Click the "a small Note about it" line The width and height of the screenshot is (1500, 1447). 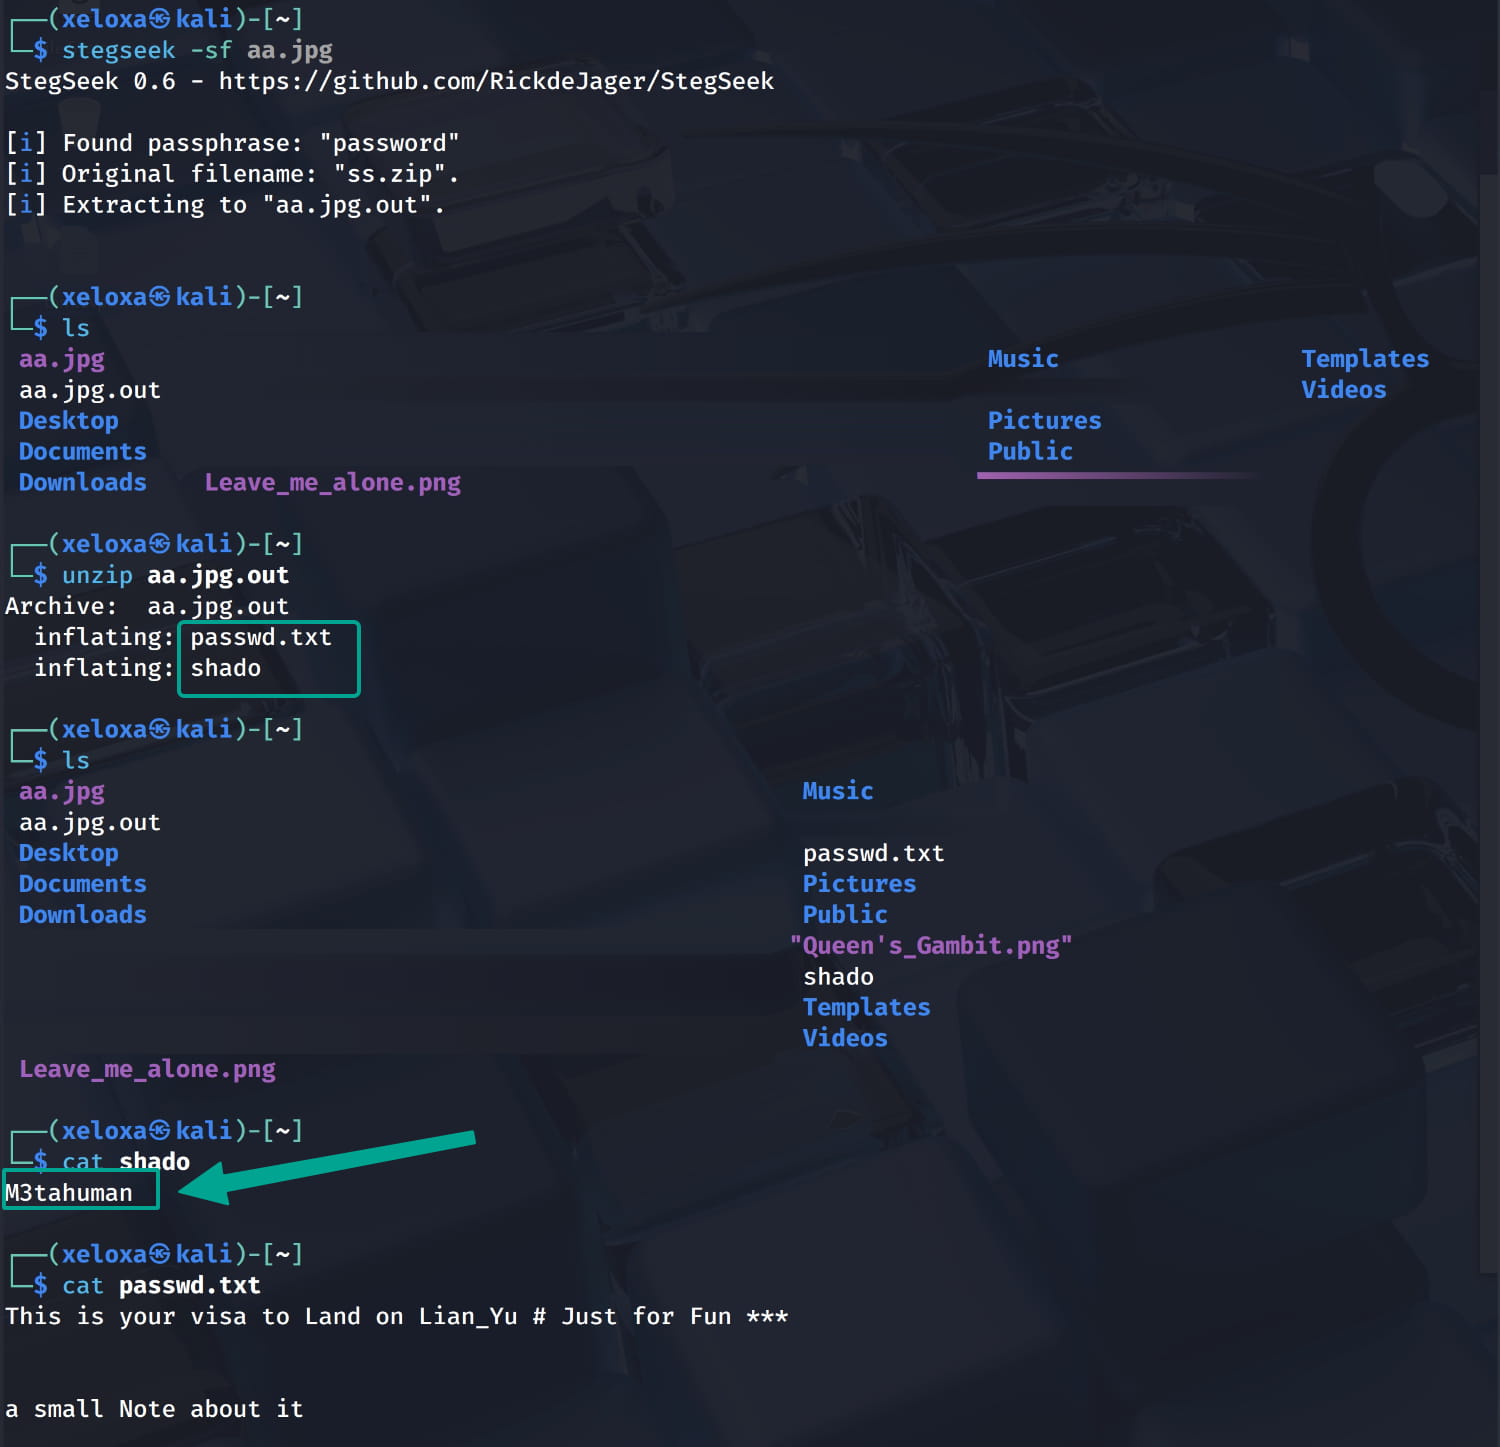point(154,1409)
